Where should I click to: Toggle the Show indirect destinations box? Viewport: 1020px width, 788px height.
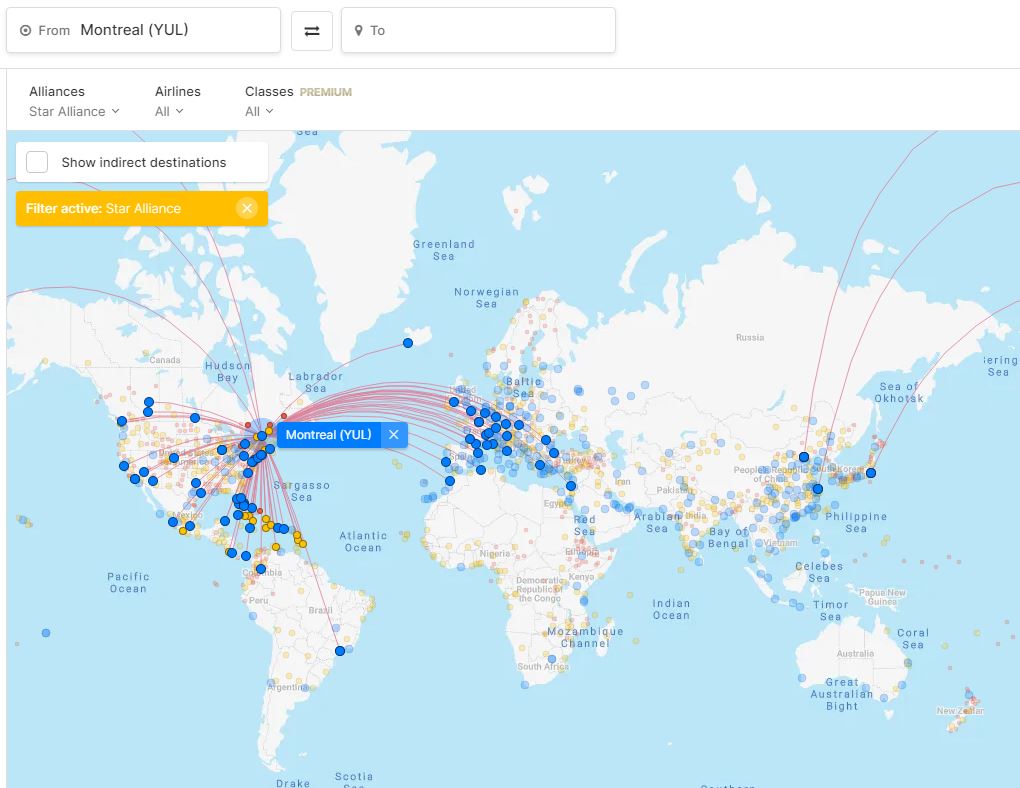point(36,161)
